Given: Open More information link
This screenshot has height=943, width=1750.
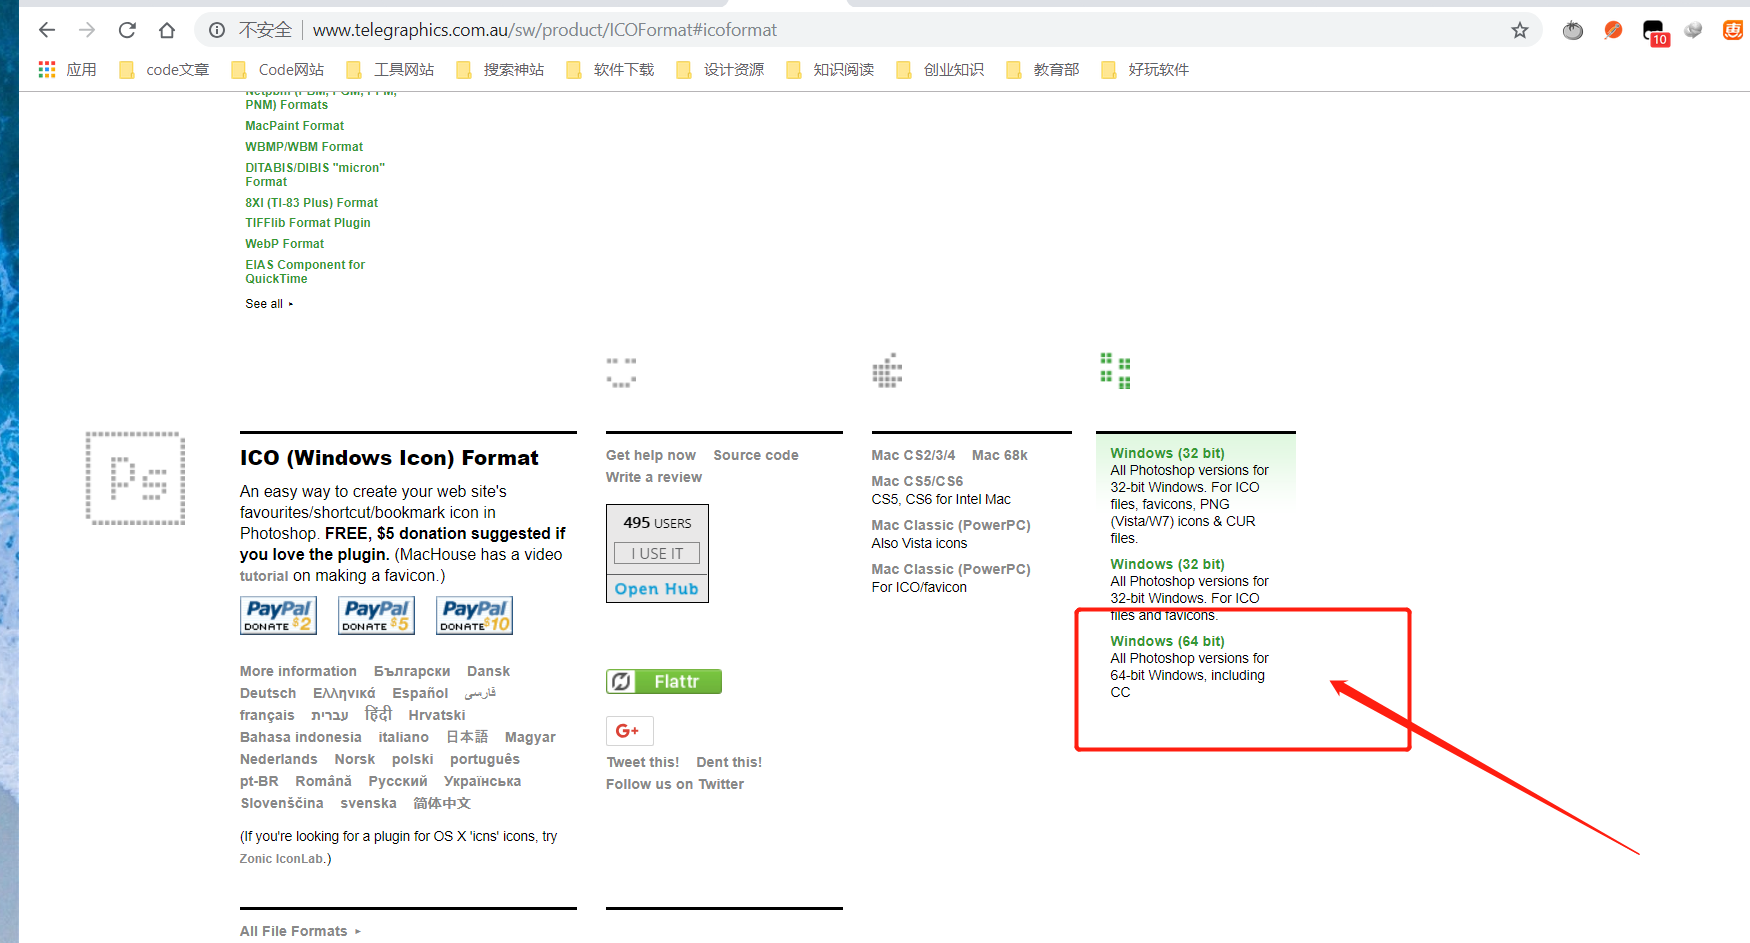Looking at the screenshot, I should point(298,671).
